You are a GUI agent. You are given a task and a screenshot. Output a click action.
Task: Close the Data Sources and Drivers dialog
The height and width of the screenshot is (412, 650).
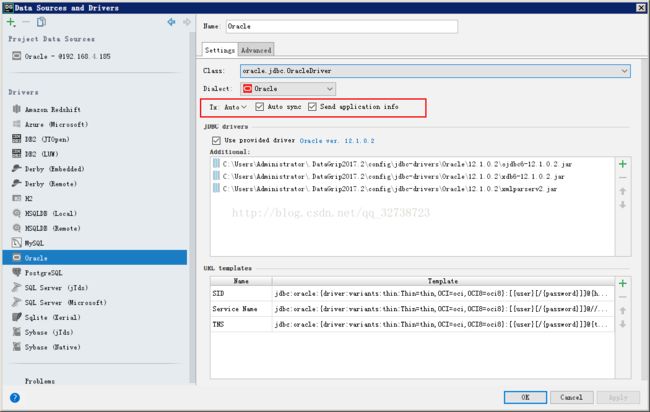pyautogui.click(x=641, y=7)
